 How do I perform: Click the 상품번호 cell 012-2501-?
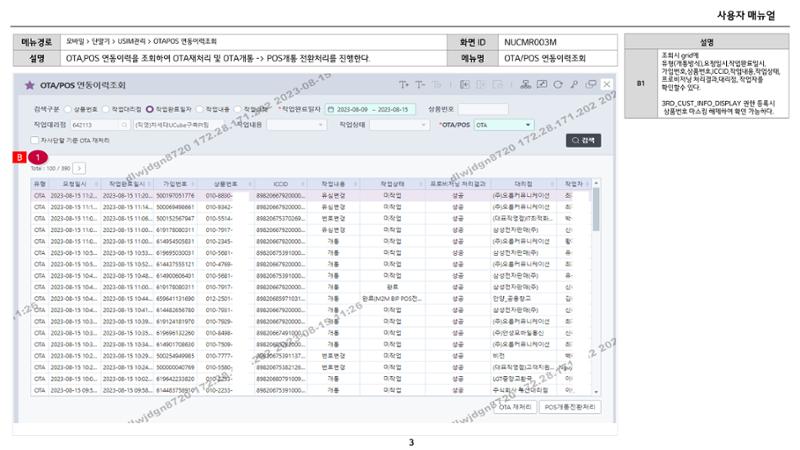tap(225, 298)
